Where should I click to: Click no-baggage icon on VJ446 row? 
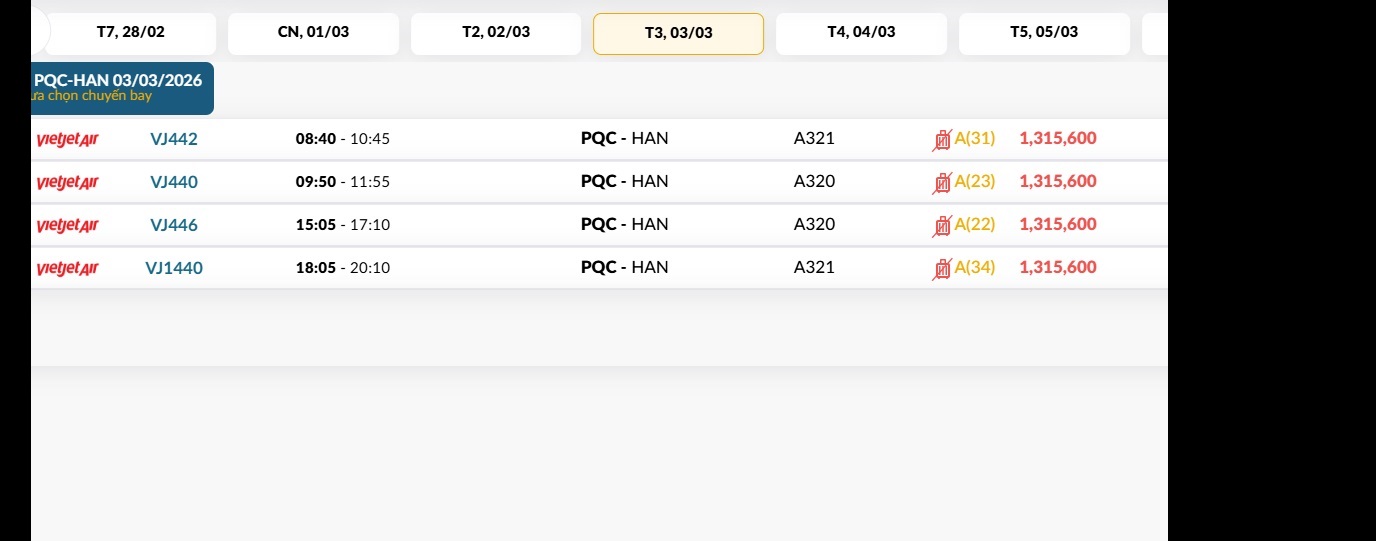point(941,226)
